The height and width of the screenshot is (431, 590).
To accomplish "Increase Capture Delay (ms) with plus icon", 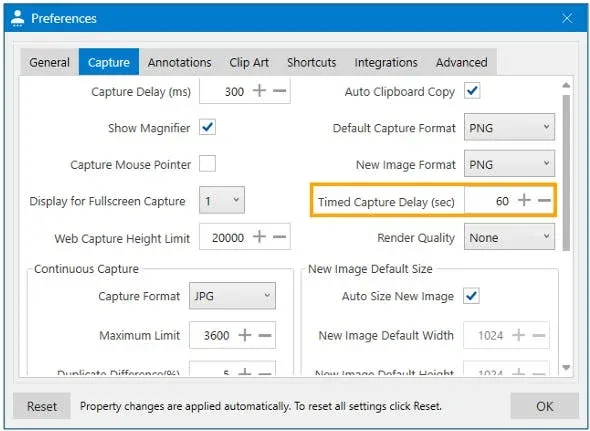I will coord(259,91).
